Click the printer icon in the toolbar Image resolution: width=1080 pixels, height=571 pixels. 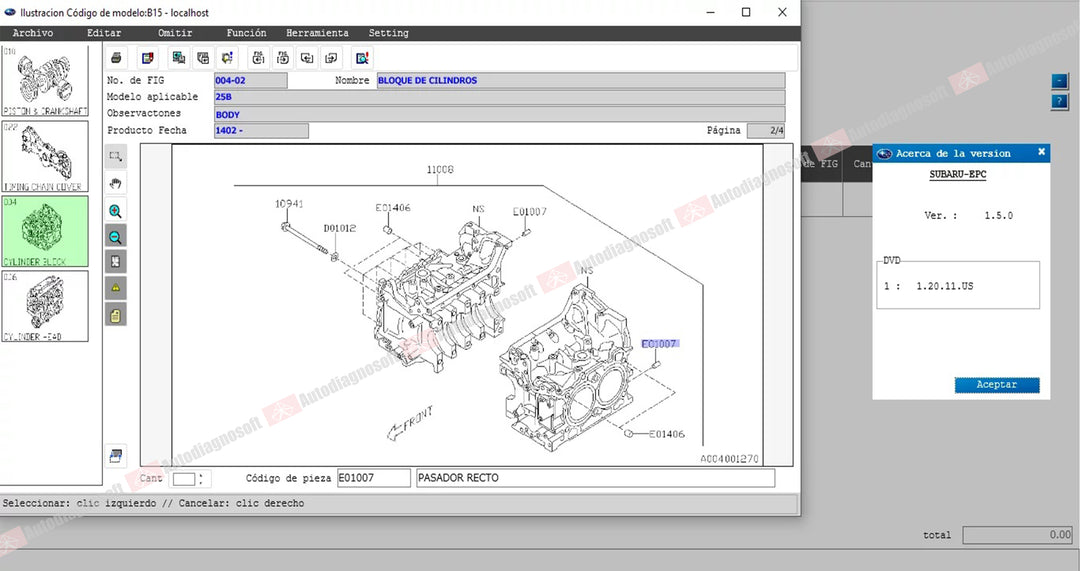pyautogui.click(x=116, y=58)
